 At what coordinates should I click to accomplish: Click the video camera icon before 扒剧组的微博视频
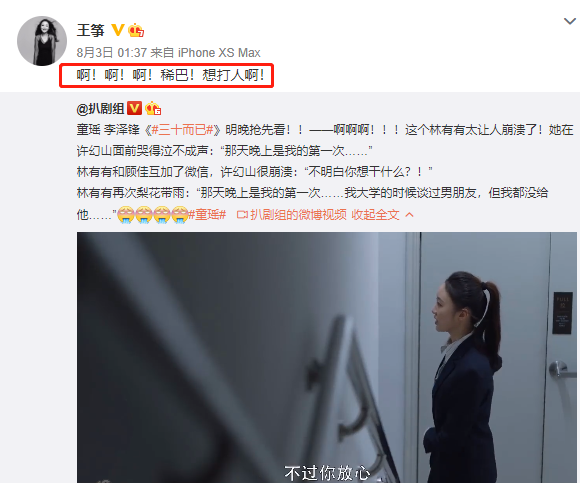242,215
